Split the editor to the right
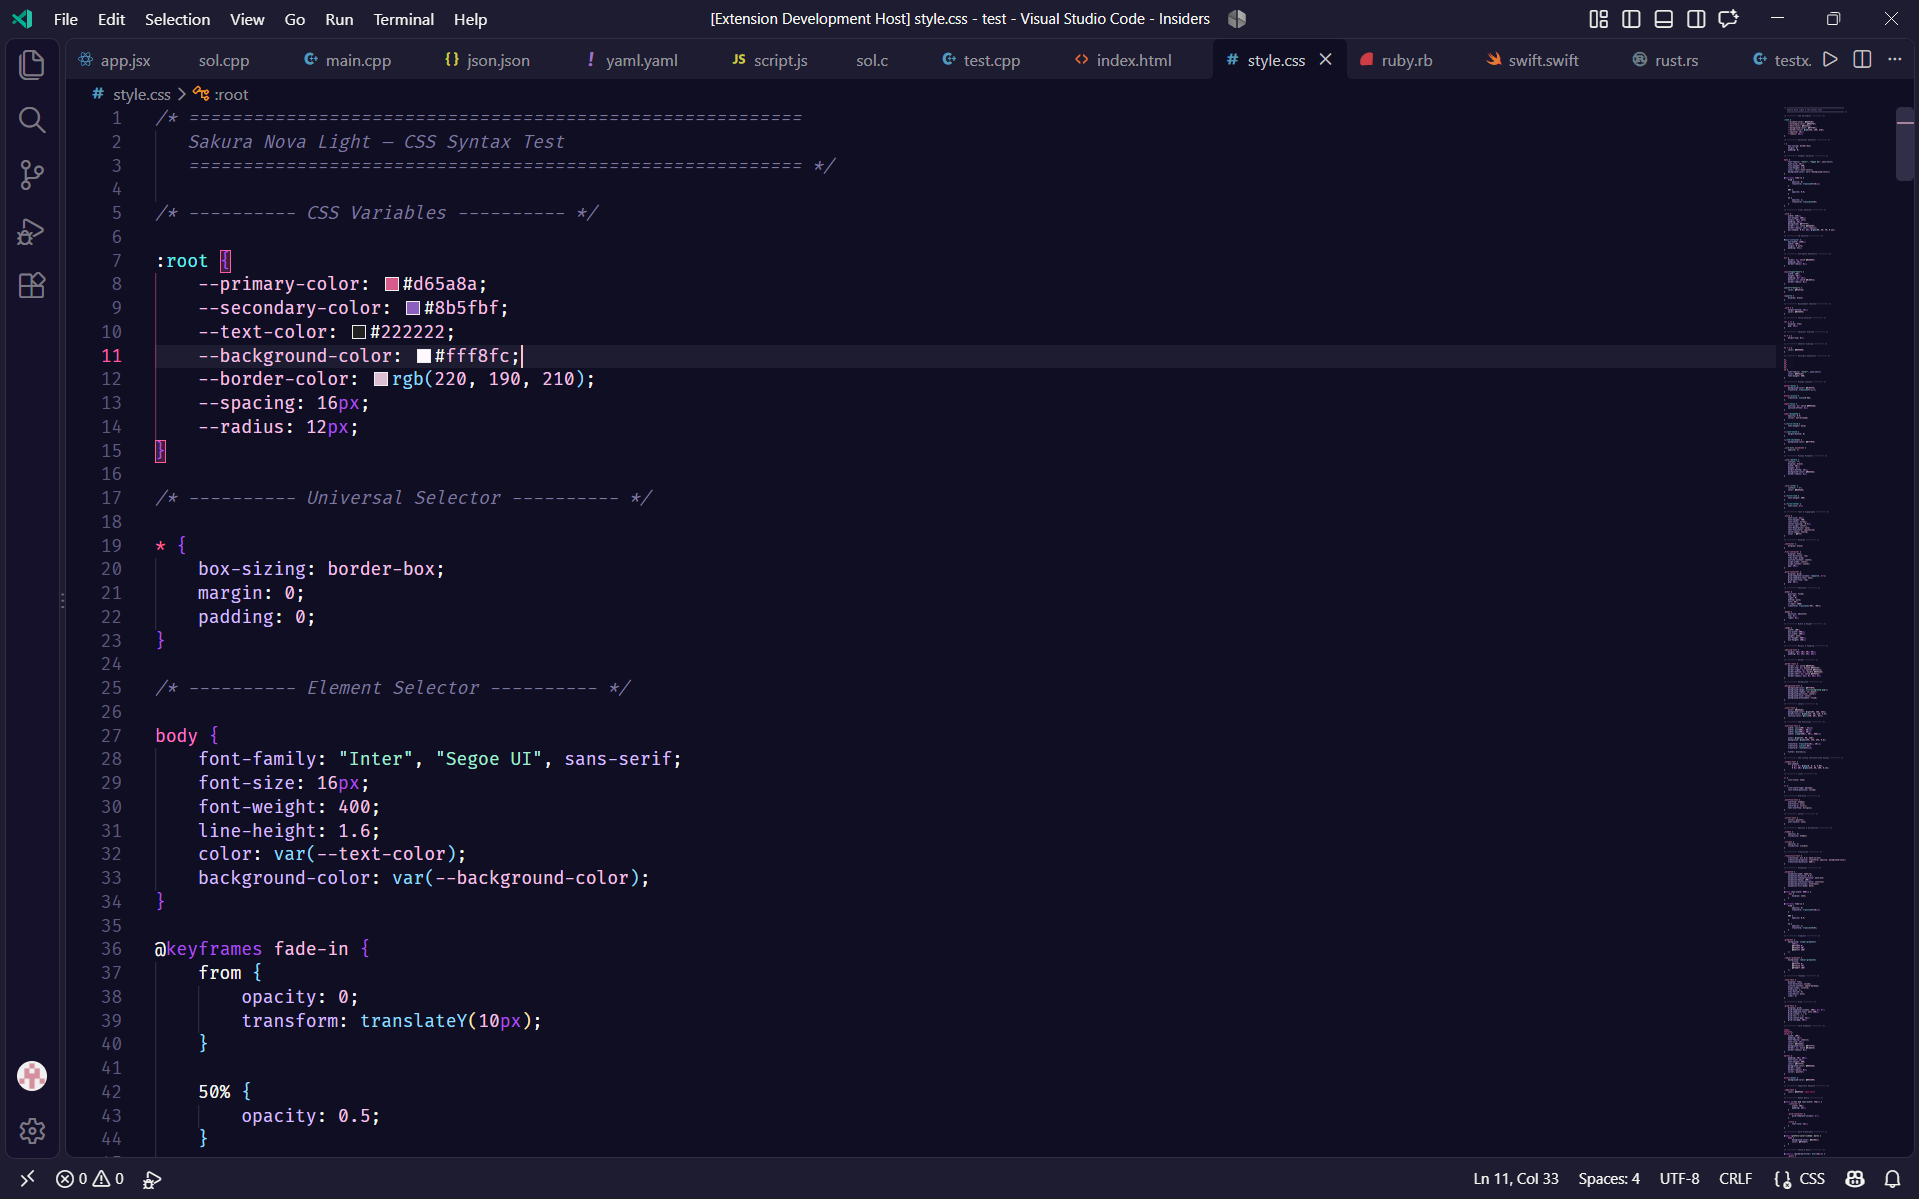1919x1199 pixels. [x=1862, y=60]
